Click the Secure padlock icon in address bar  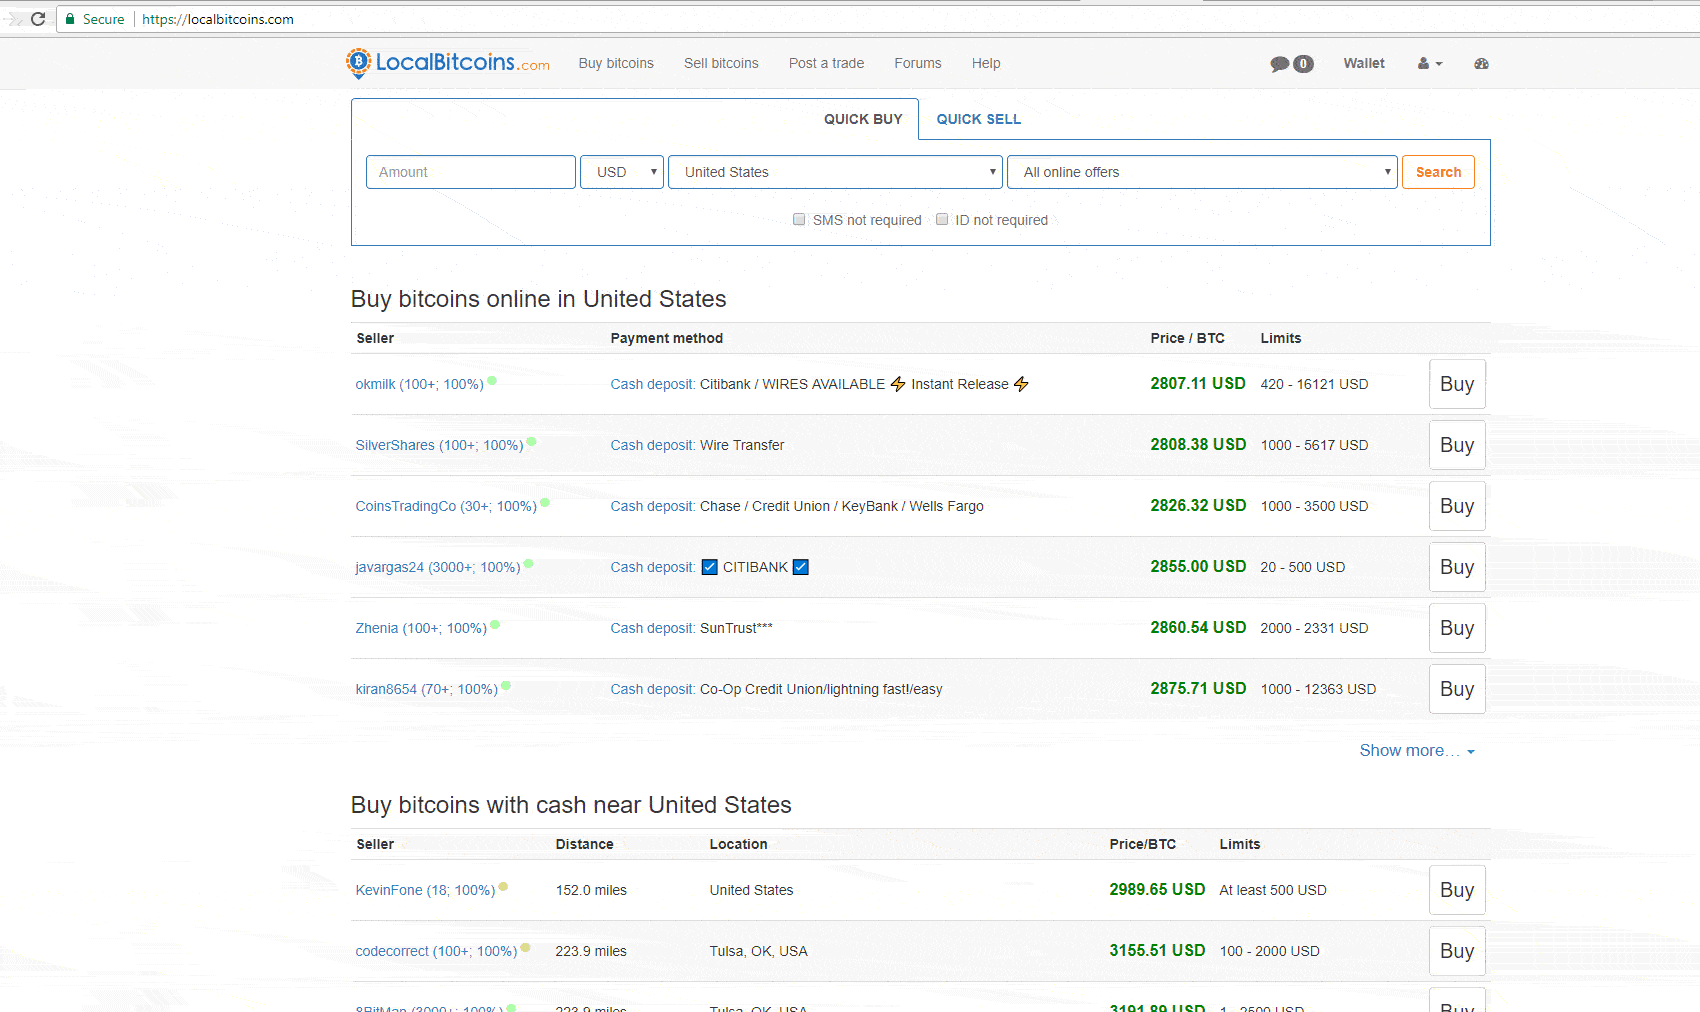tap(70, 19)
